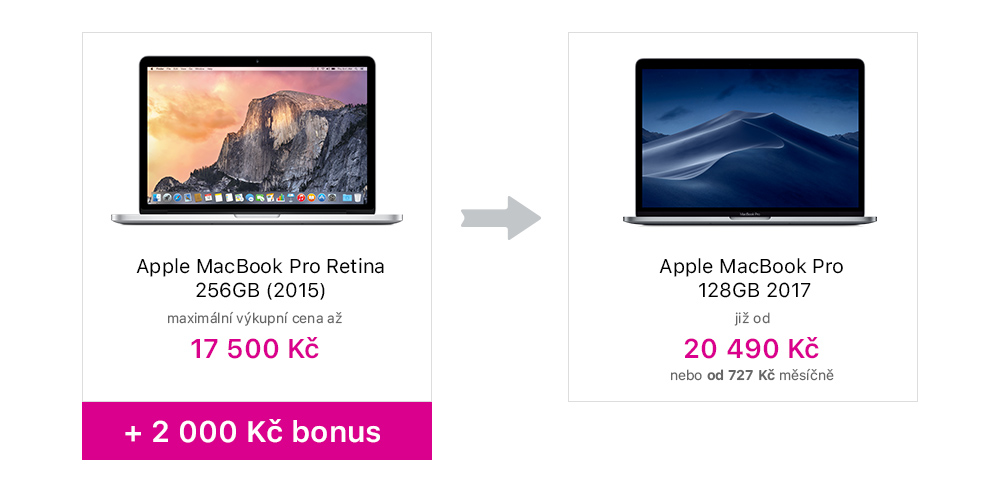Click the Finder icon in the pictured dock
Viewport: 998px width, 493px height.
click(x=157, y=198)
